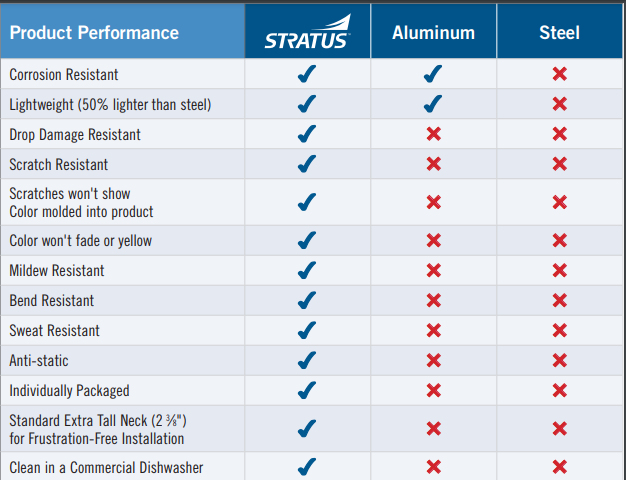Click Aluminum red X for Bend Resistant
This screenshot has height=480, width=626.
point(433,300)
